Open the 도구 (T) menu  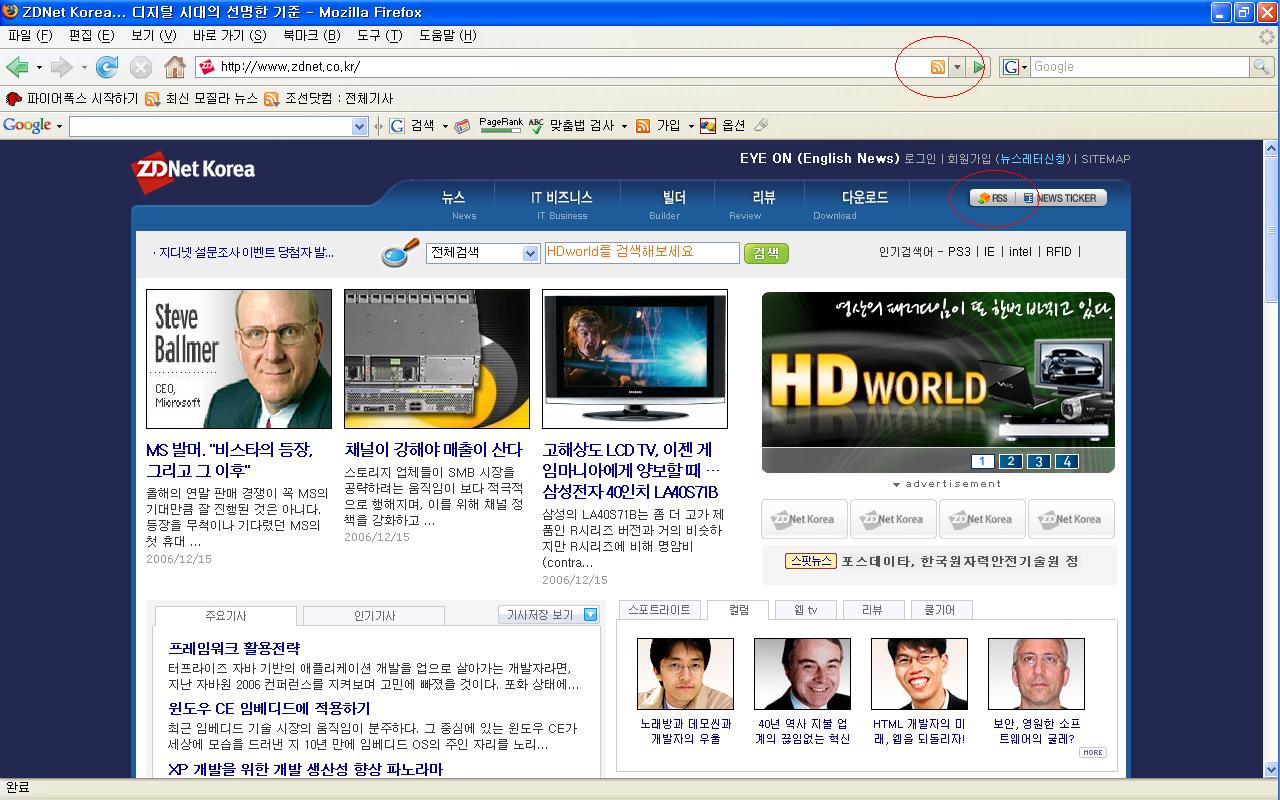pos(379,36)
